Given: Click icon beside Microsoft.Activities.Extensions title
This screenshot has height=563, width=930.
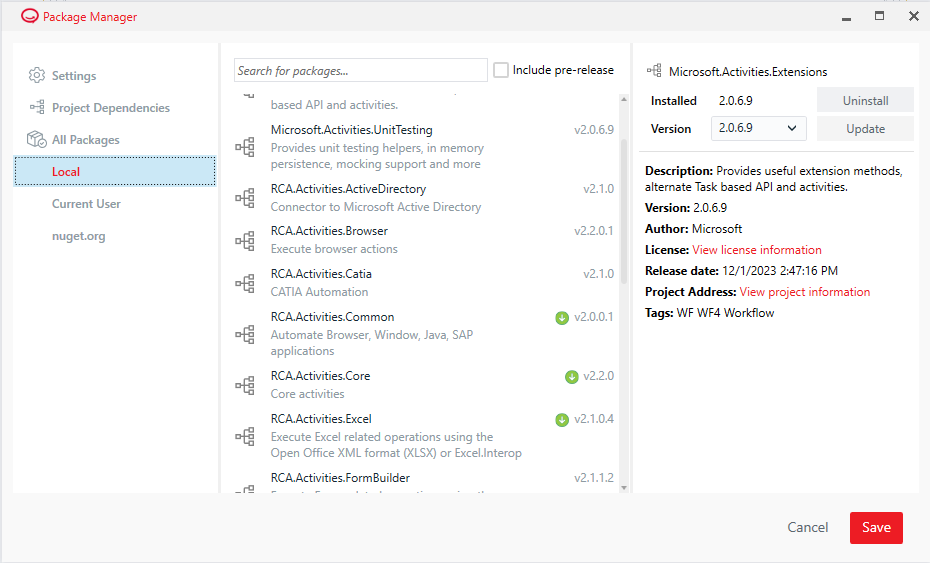Looking at the screenshot, I should click(654, 71).
